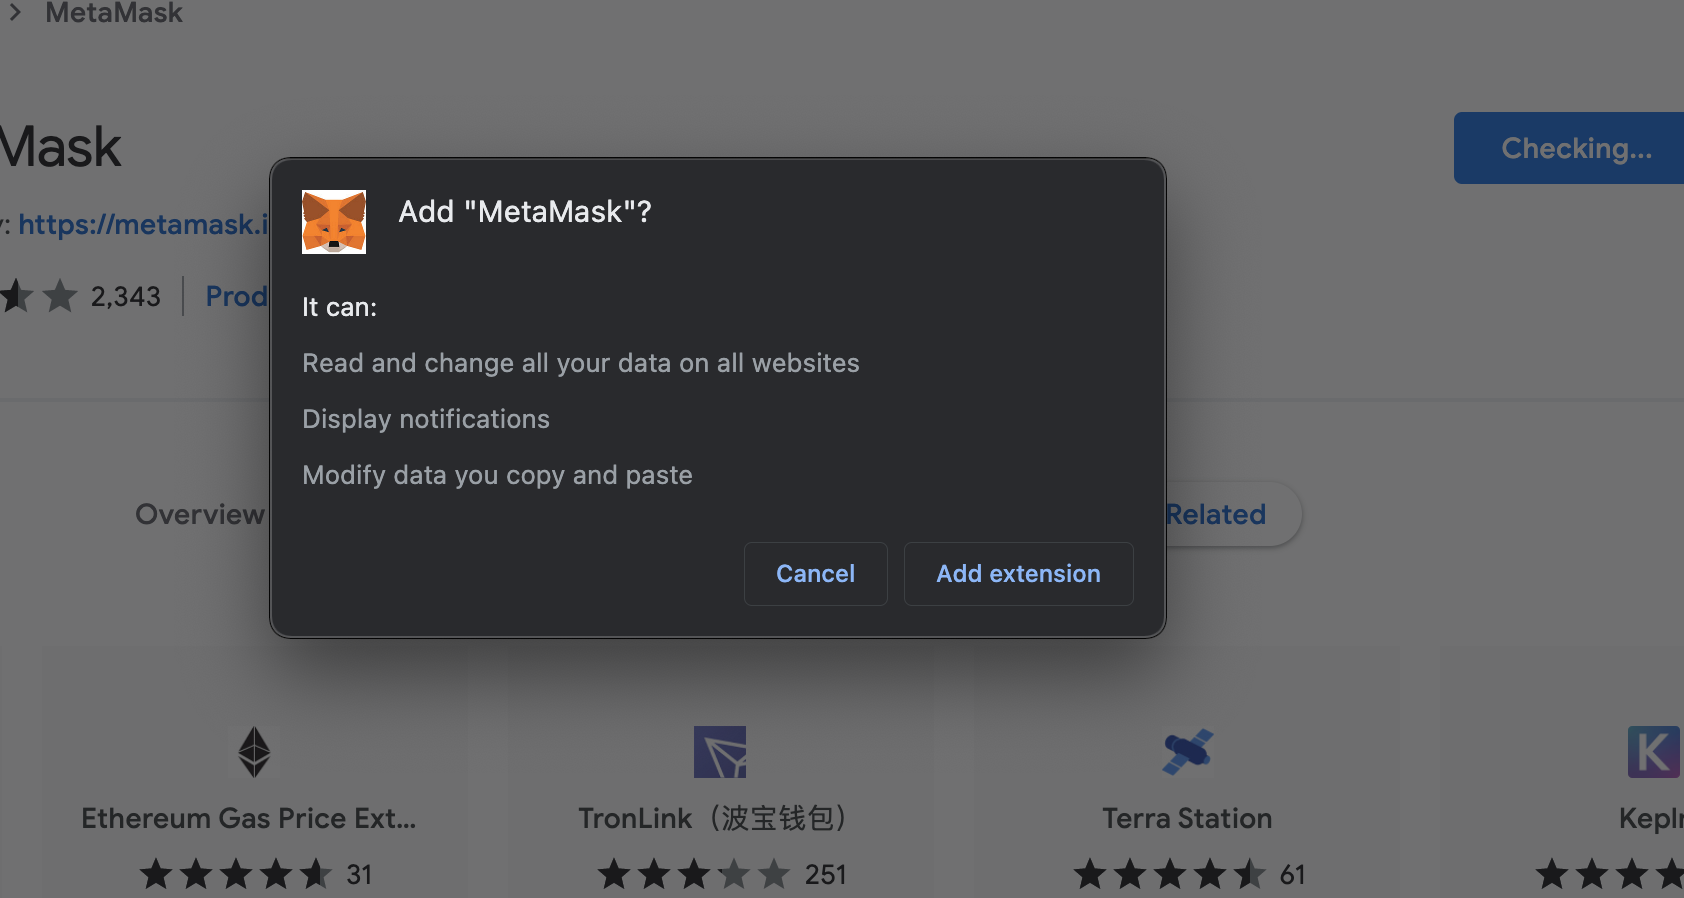The width and height of the screenshot is (1684, 898).
Task: Open the https://metamask.i link
Action: (x=143, y=224)
